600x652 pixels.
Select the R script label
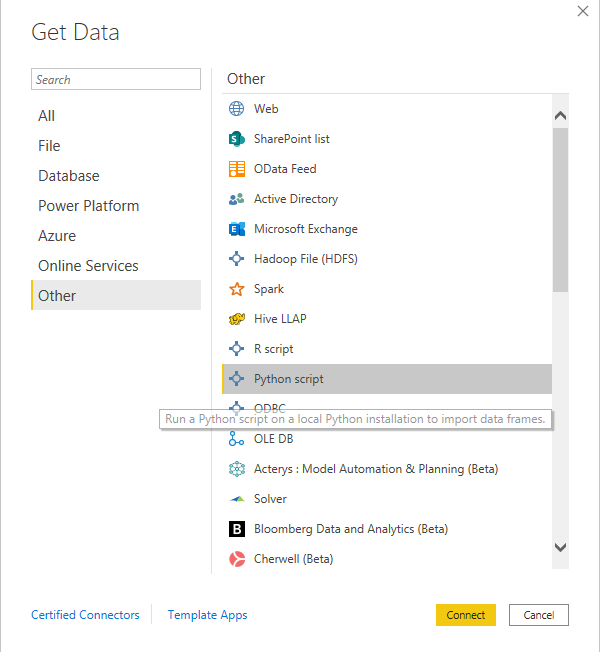tap(274, 349)
